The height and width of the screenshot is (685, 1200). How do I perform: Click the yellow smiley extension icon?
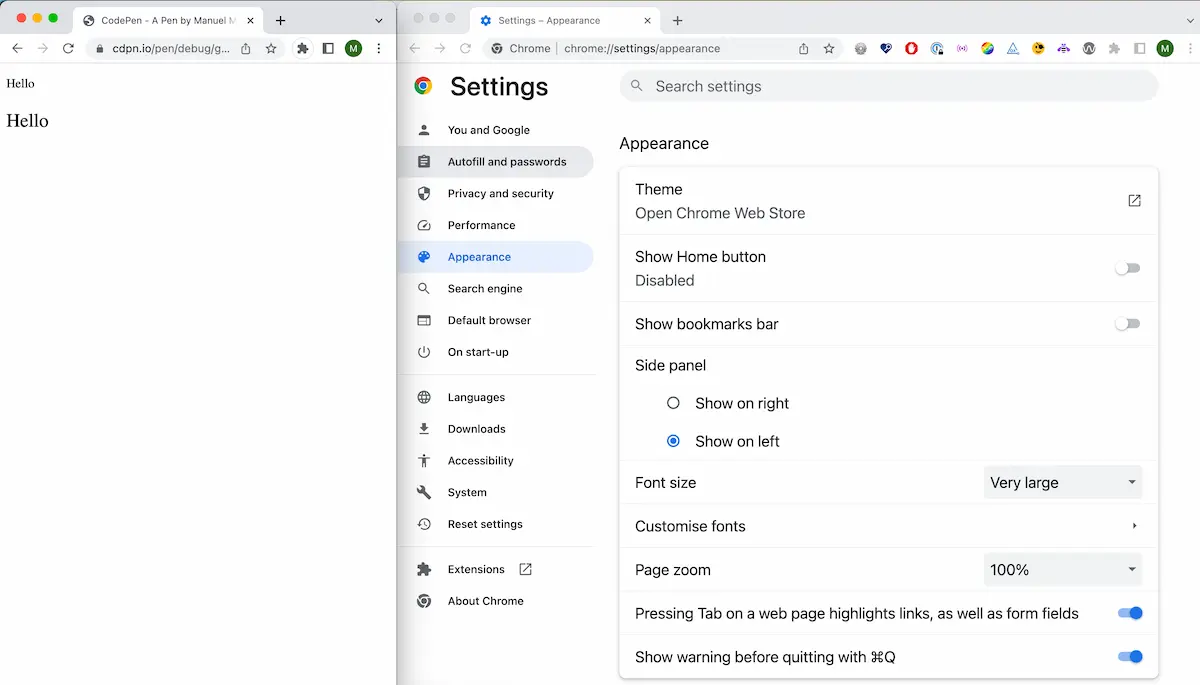click(x=1038, y=48)
